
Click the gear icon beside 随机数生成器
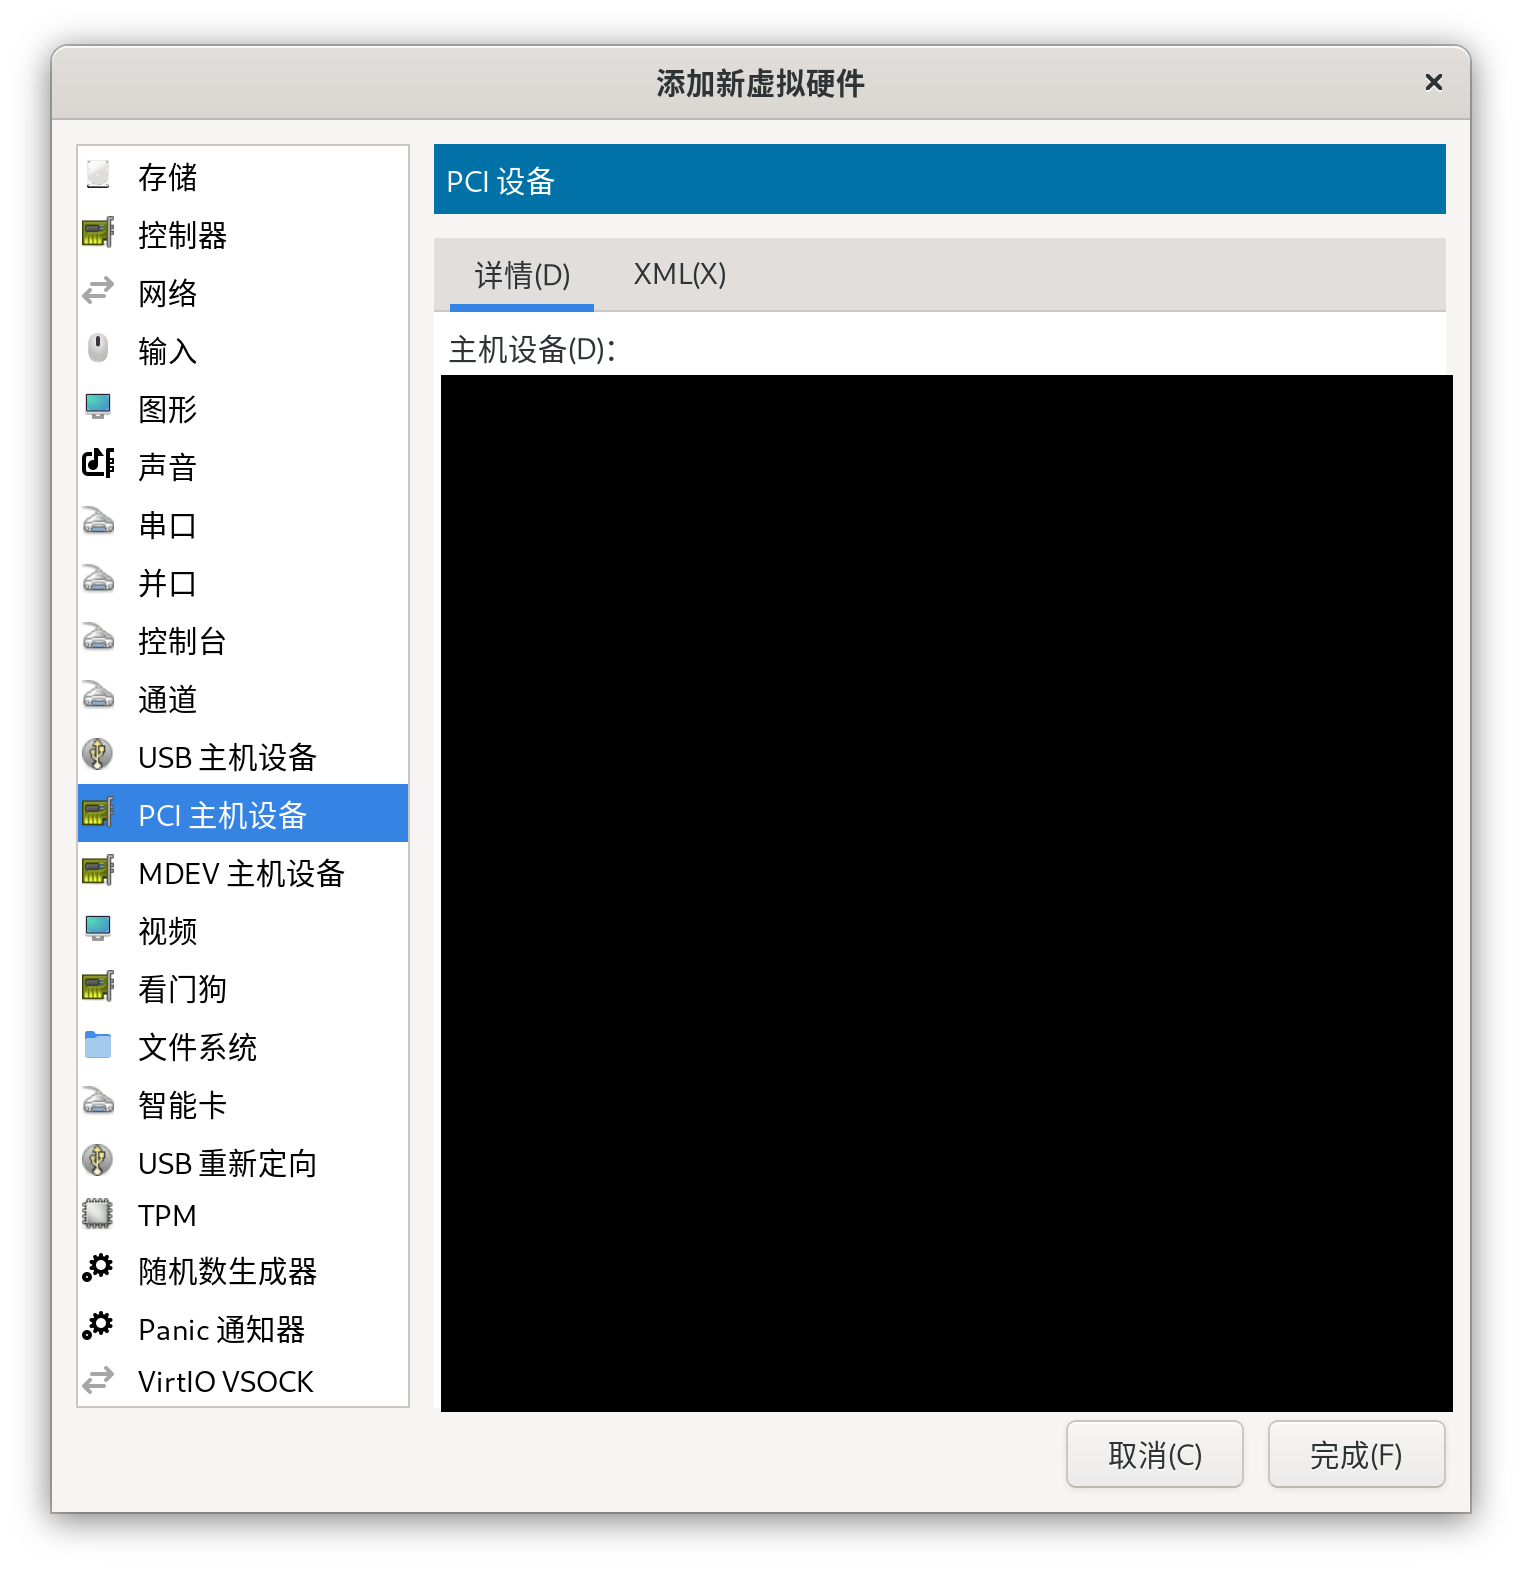pyautogui.click(x=98, y=1268)
